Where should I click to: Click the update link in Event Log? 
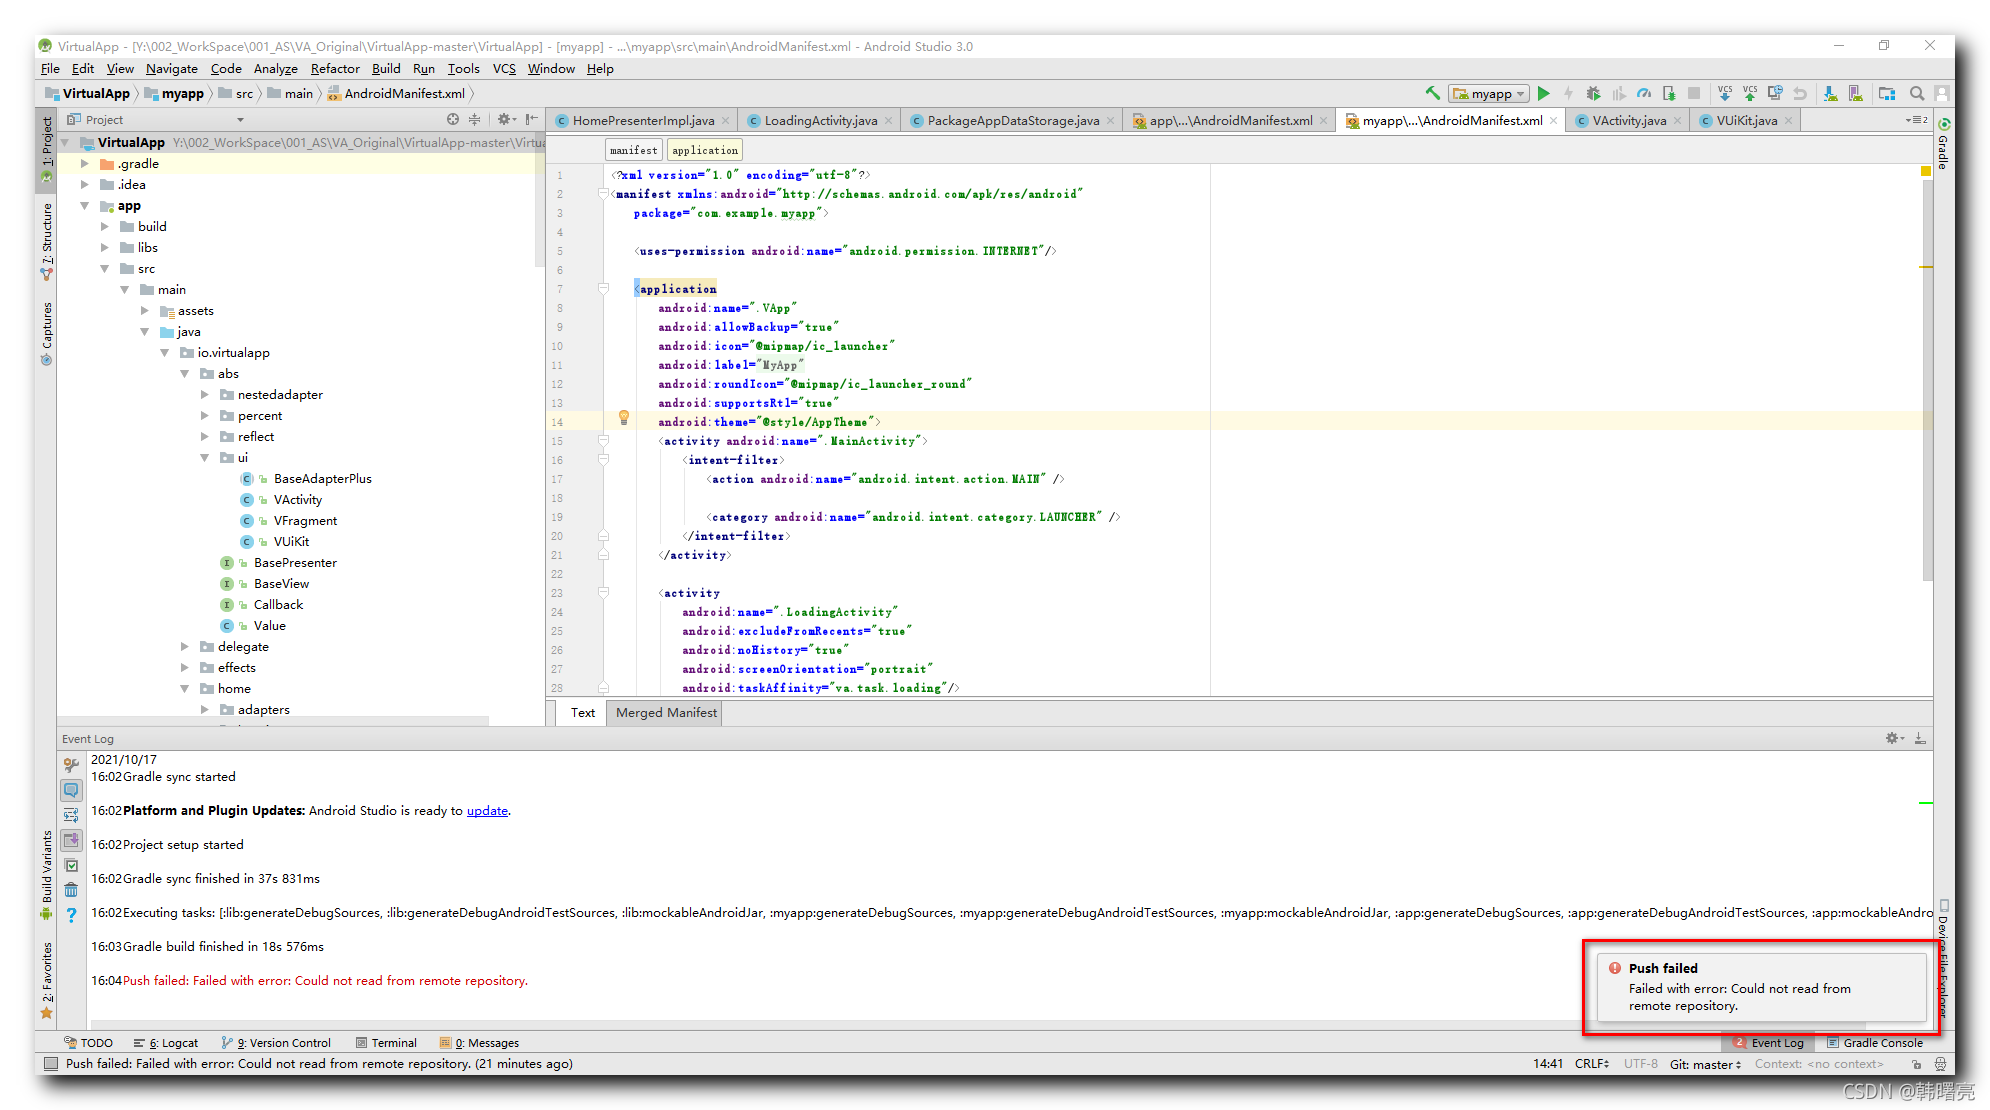coord(487,811)
